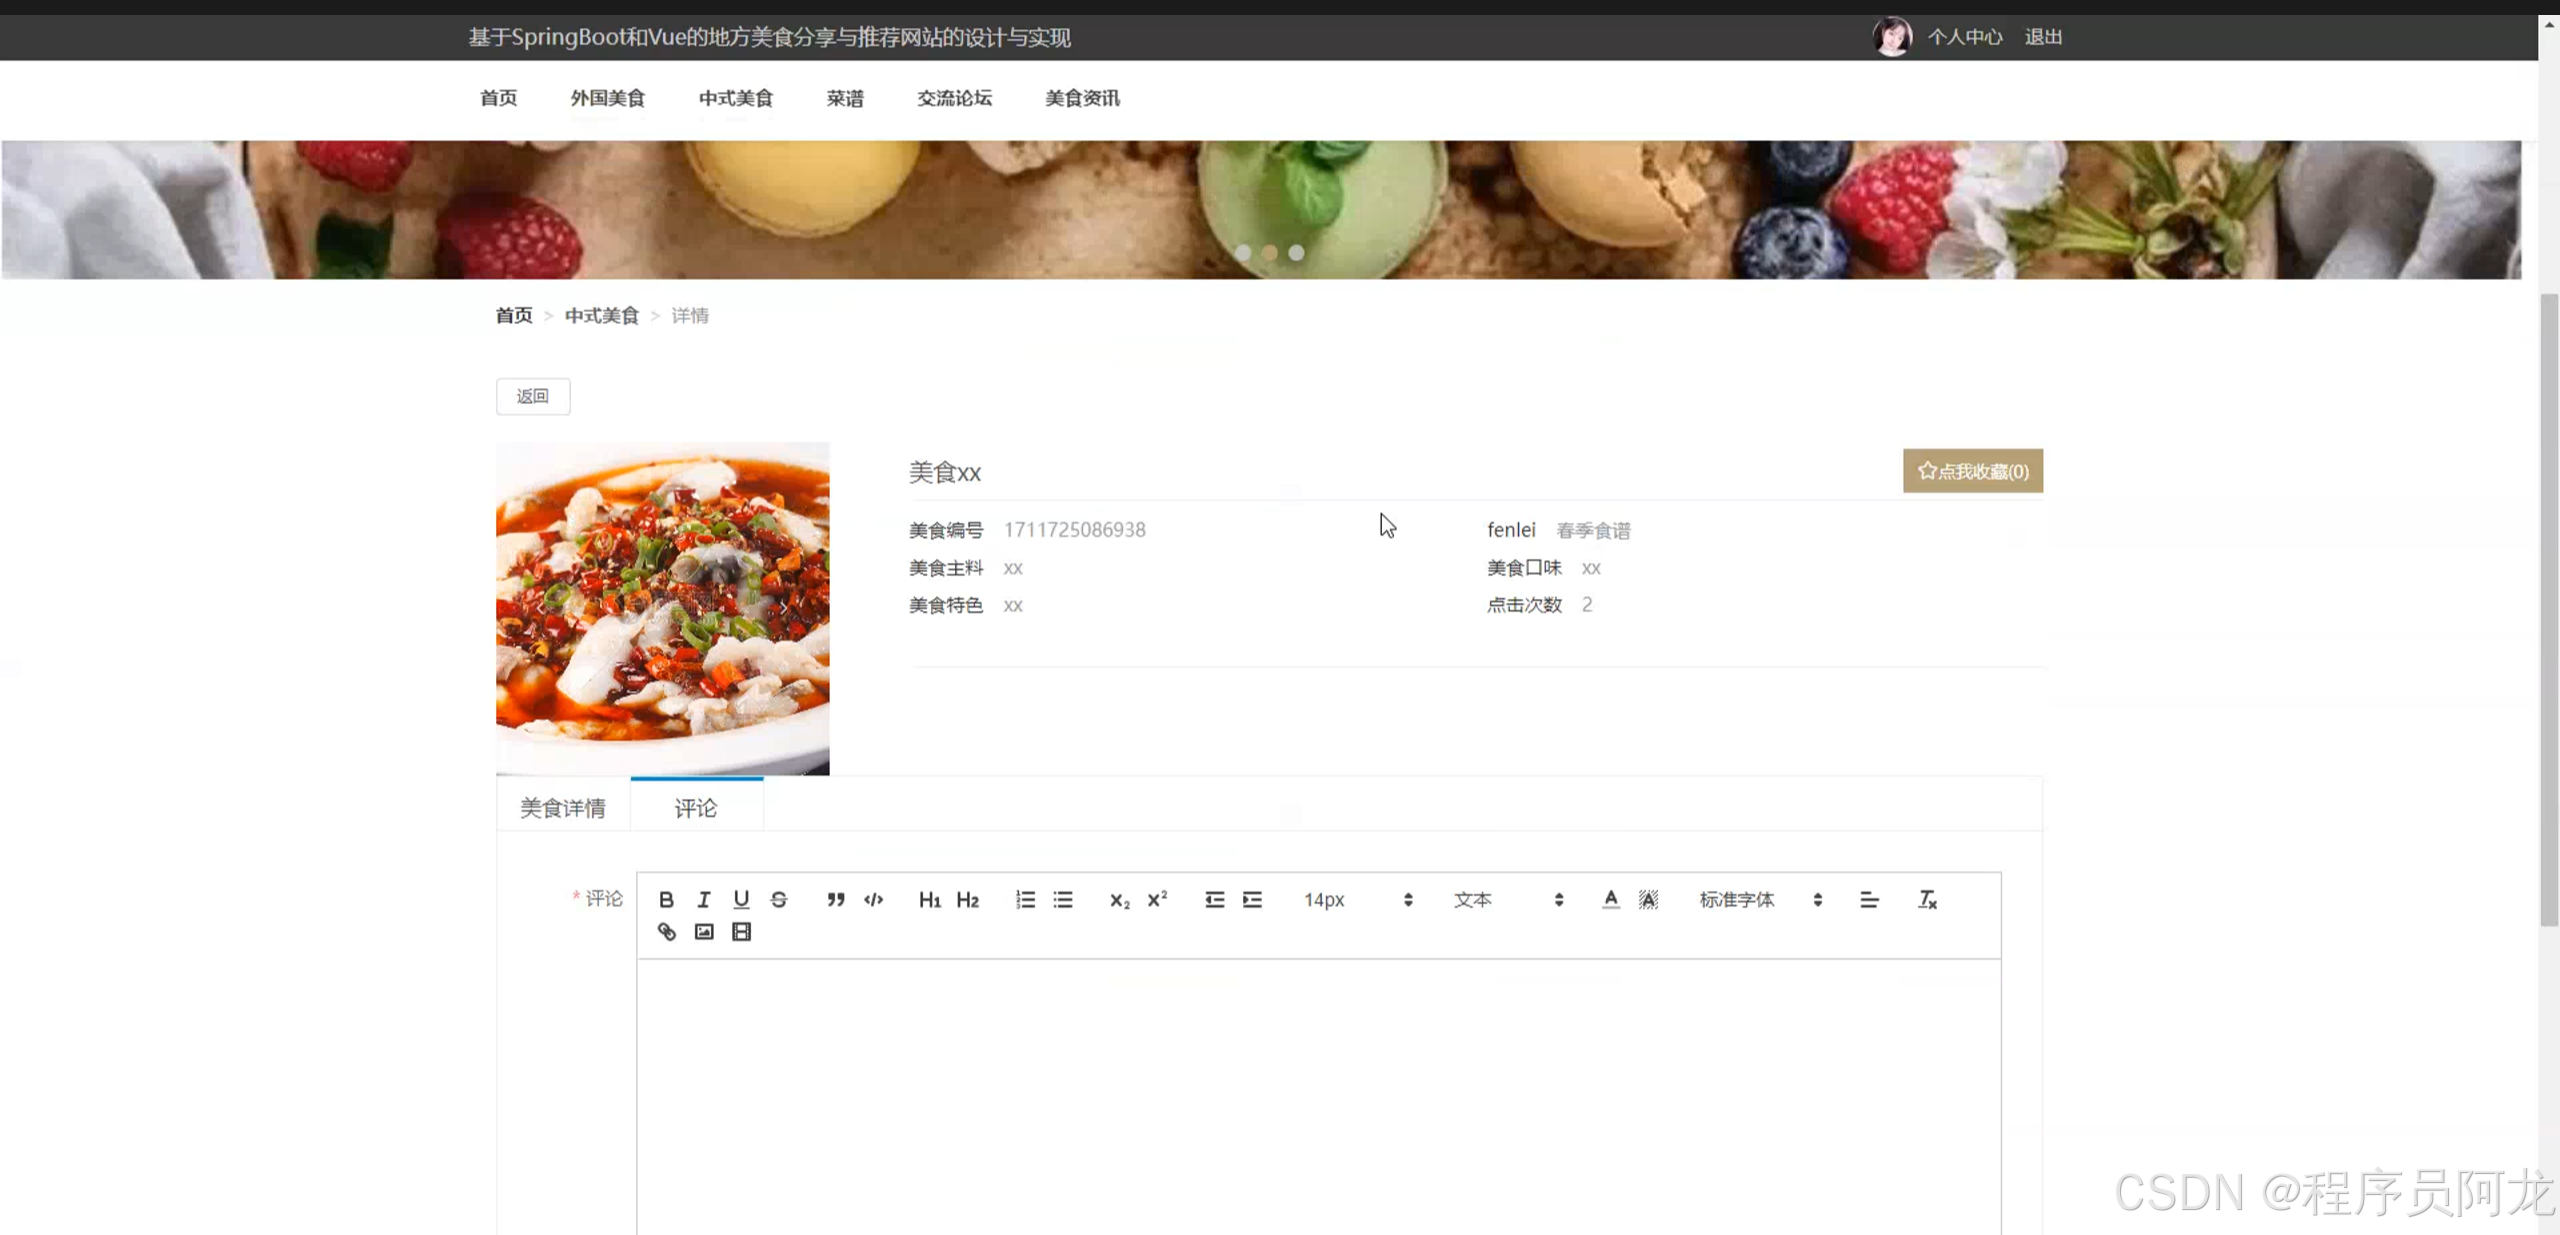
Task: Open the text color picker
Action: 1610,899
